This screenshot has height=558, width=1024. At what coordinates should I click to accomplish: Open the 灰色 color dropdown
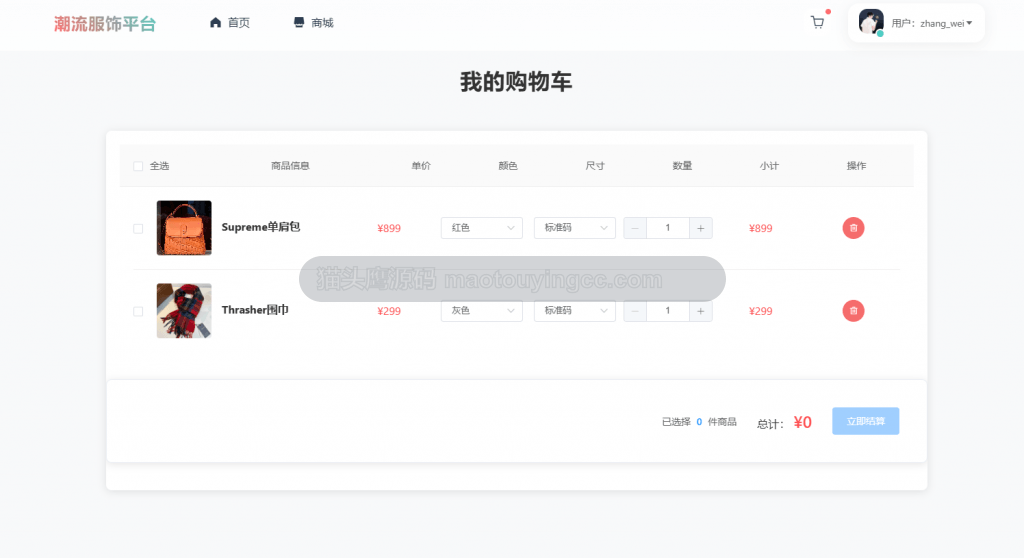tap(481, 310)
